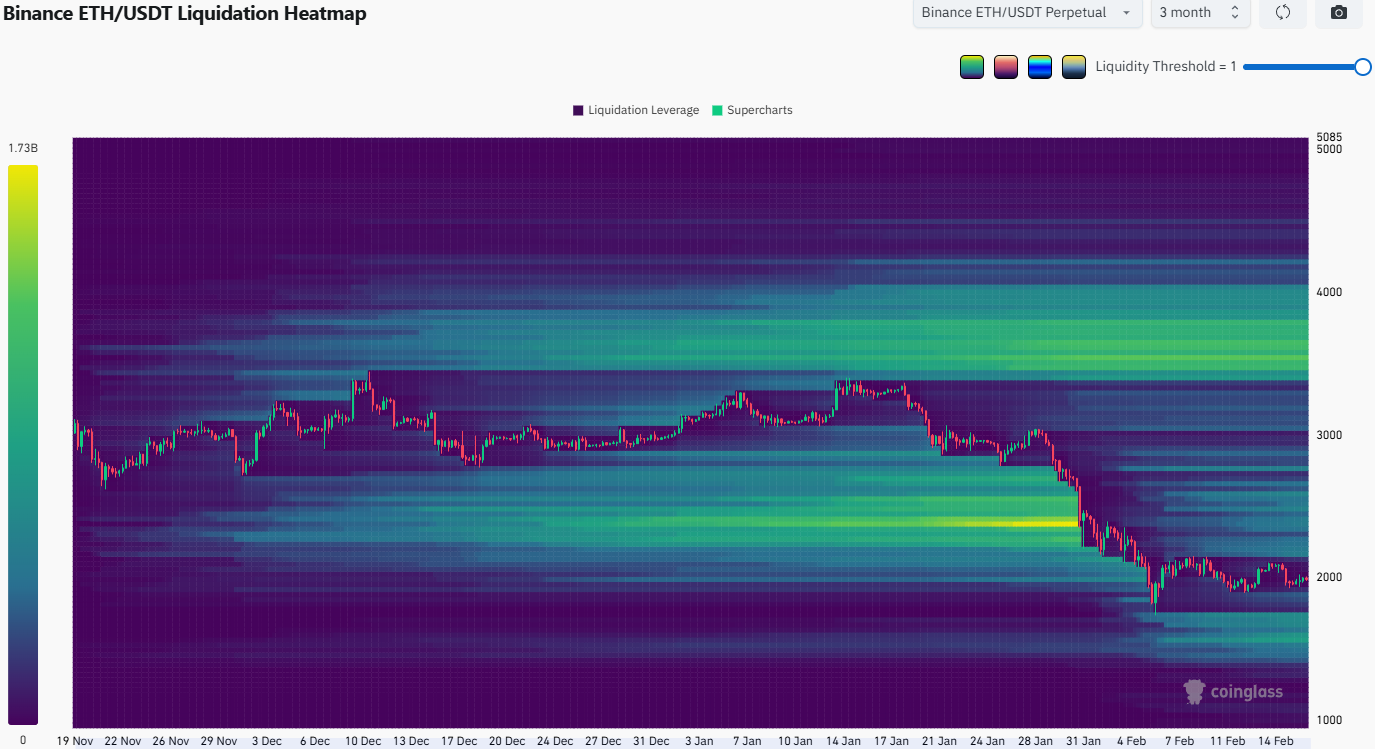Viewport: 1375px width, 749px height.
Task: Click the Liquidity Threshold slider handle
Action: [x=1362, y=67]
